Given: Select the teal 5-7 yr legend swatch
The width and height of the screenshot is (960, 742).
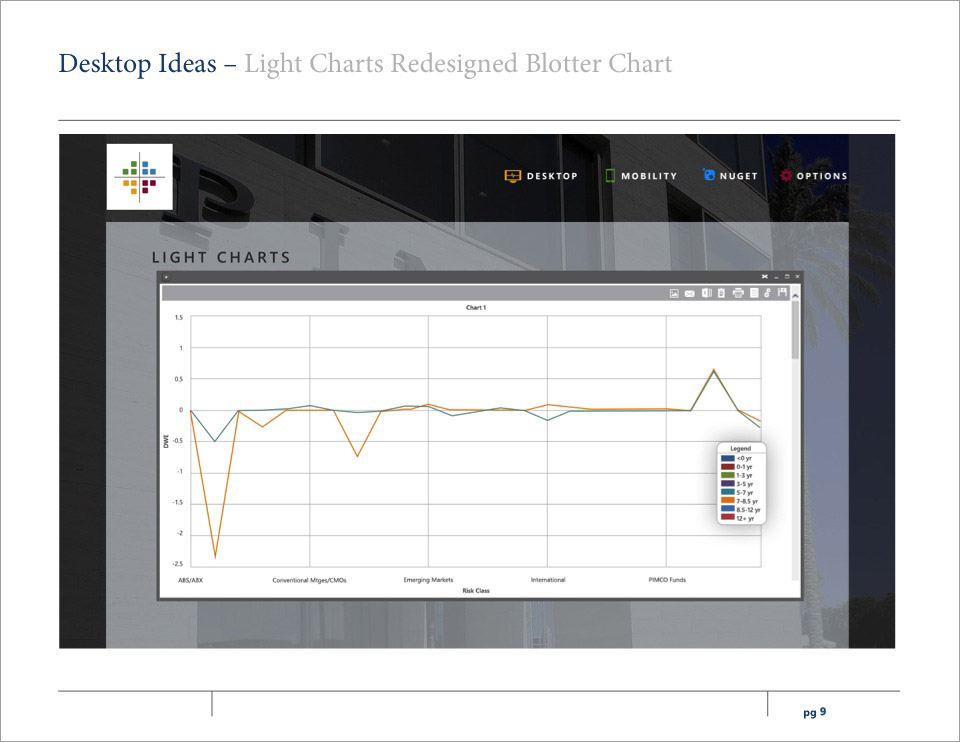Looking at the screenshot, I should 728,492.
